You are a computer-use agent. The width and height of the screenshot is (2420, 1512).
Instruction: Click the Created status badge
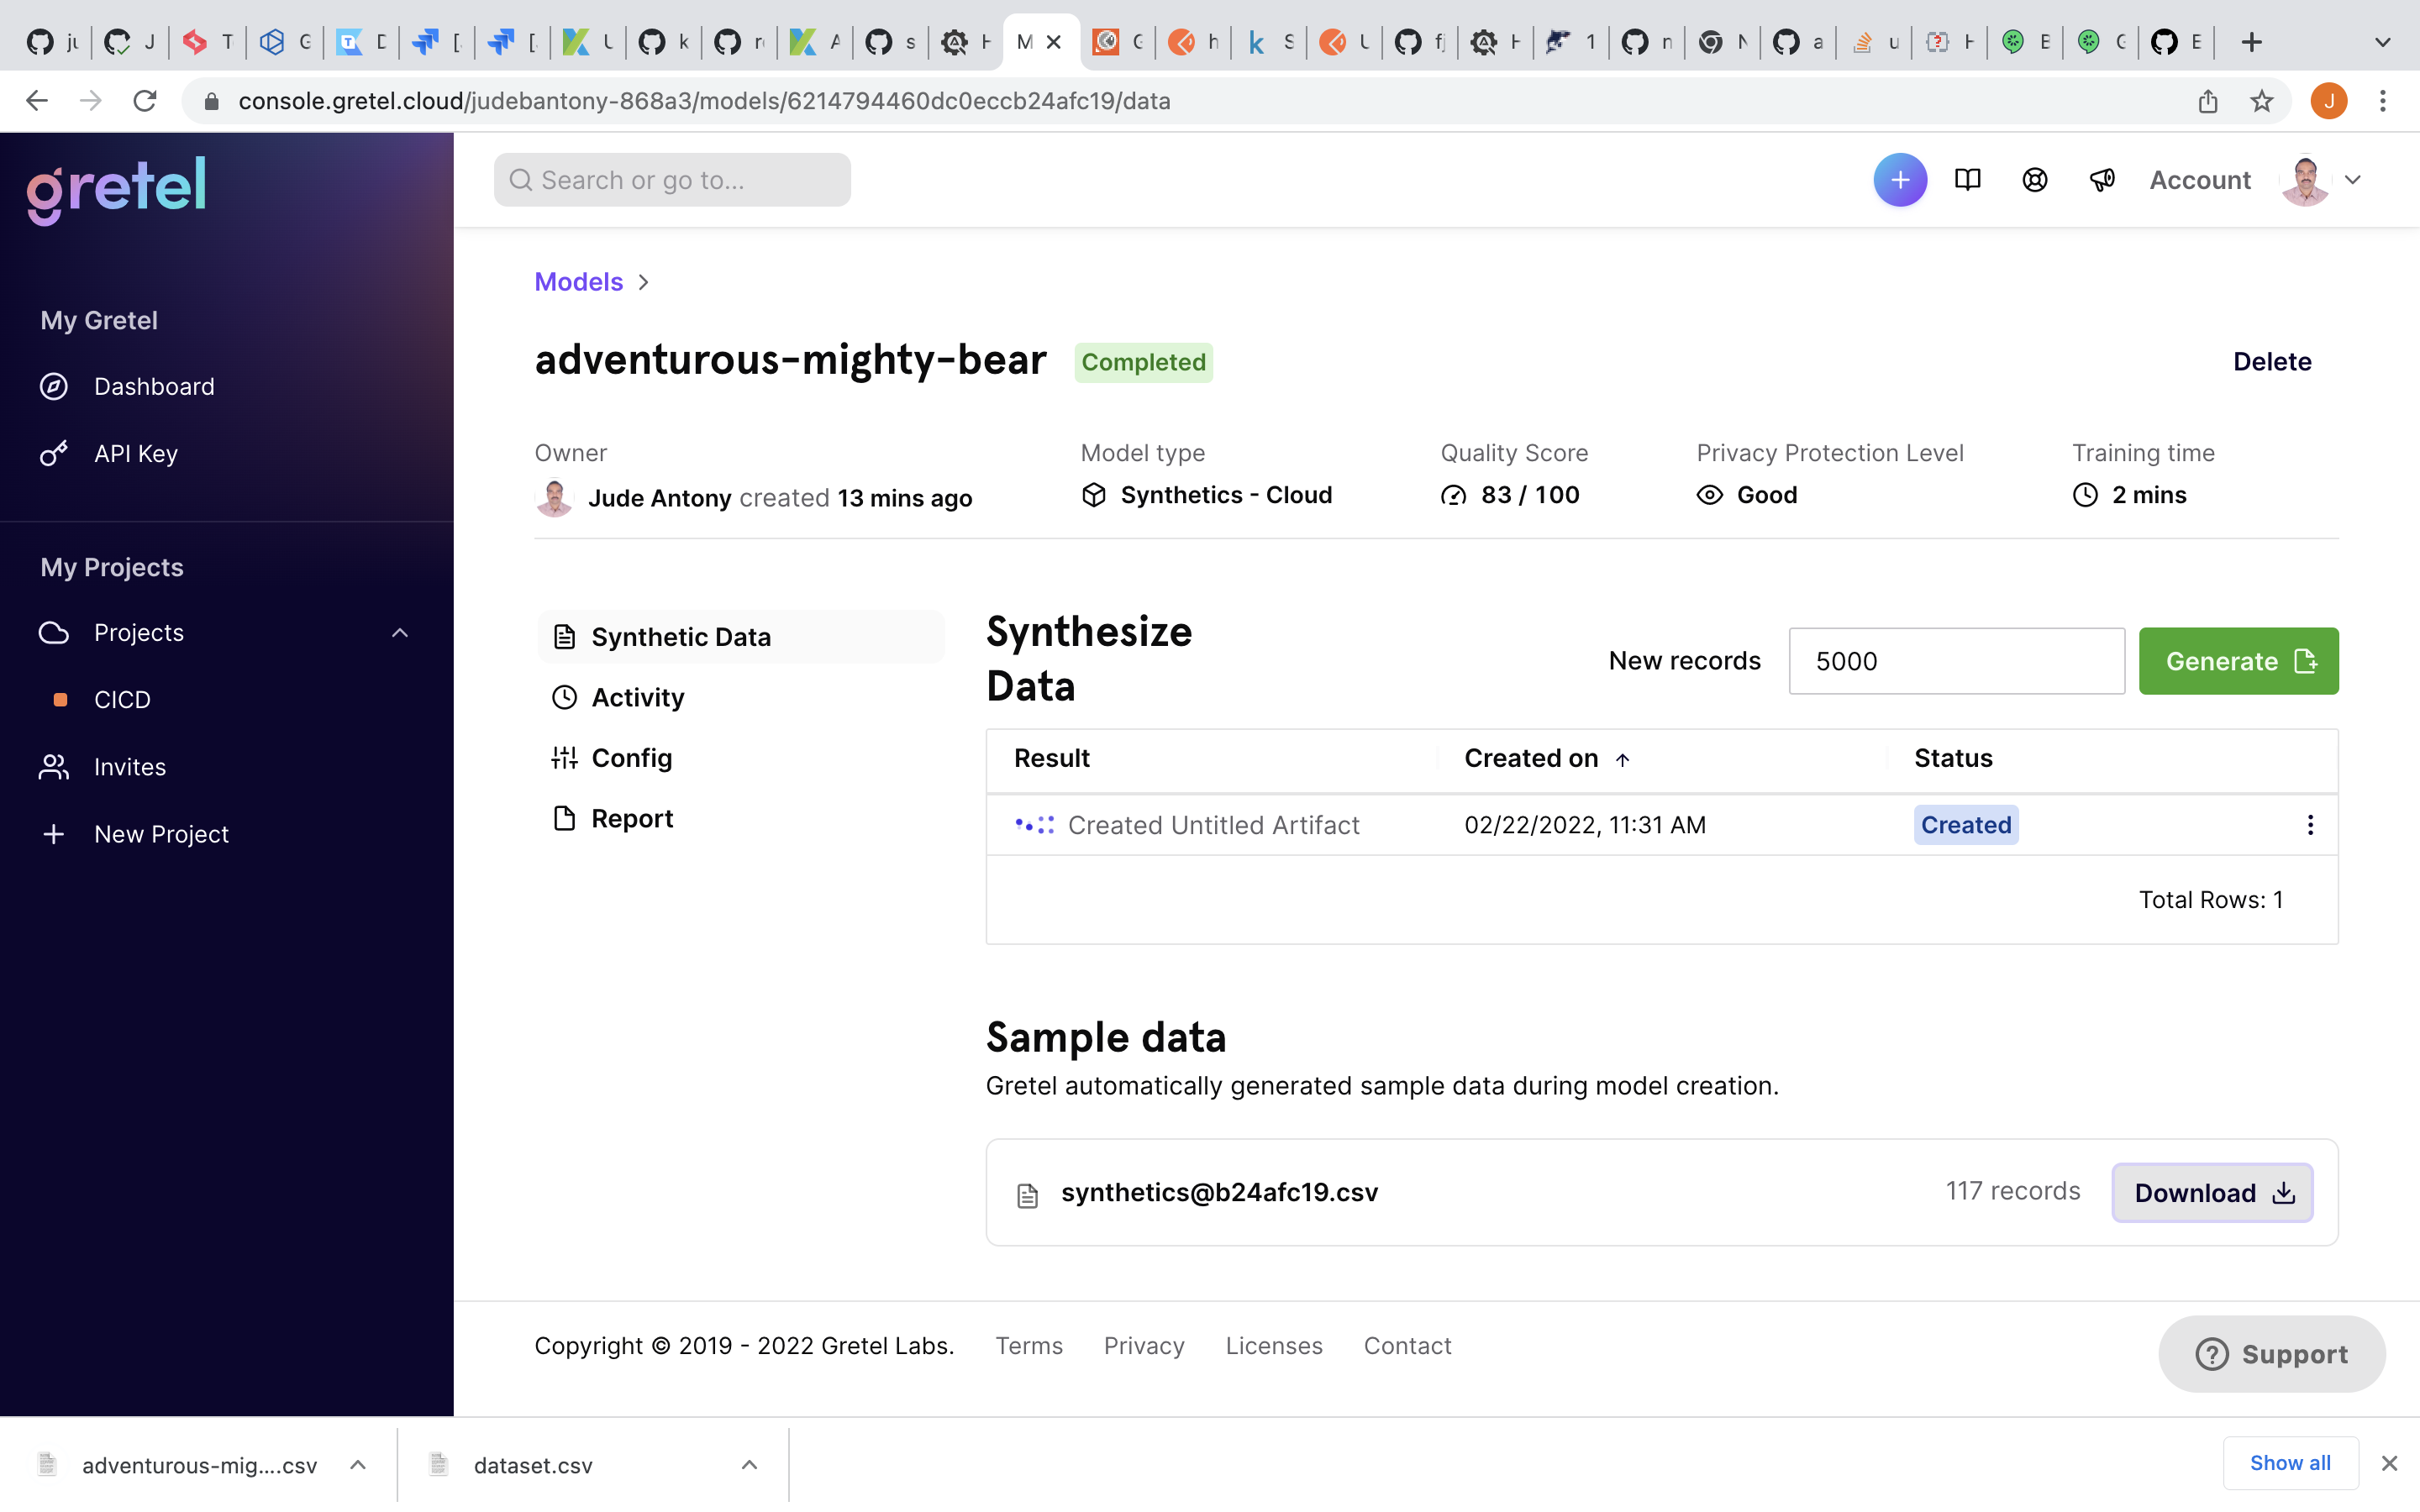coord(1966,825)
